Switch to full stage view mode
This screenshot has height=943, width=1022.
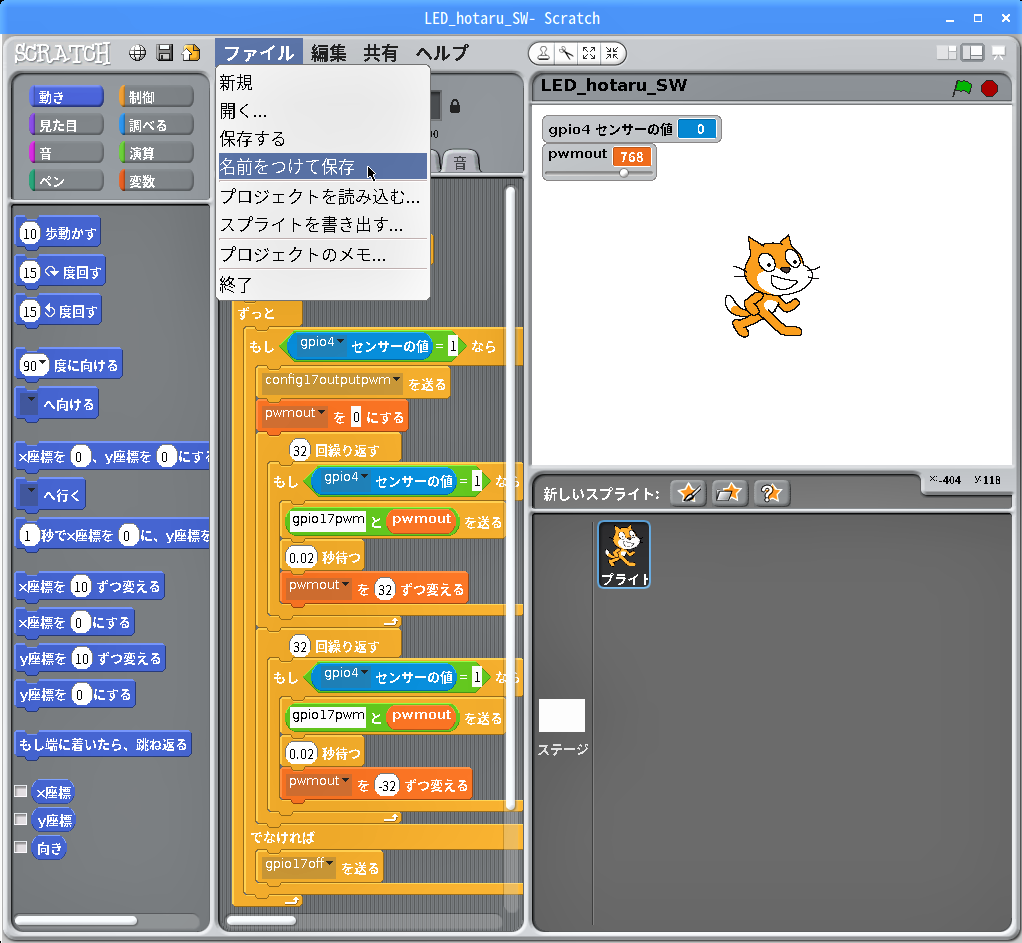(972, 53)
